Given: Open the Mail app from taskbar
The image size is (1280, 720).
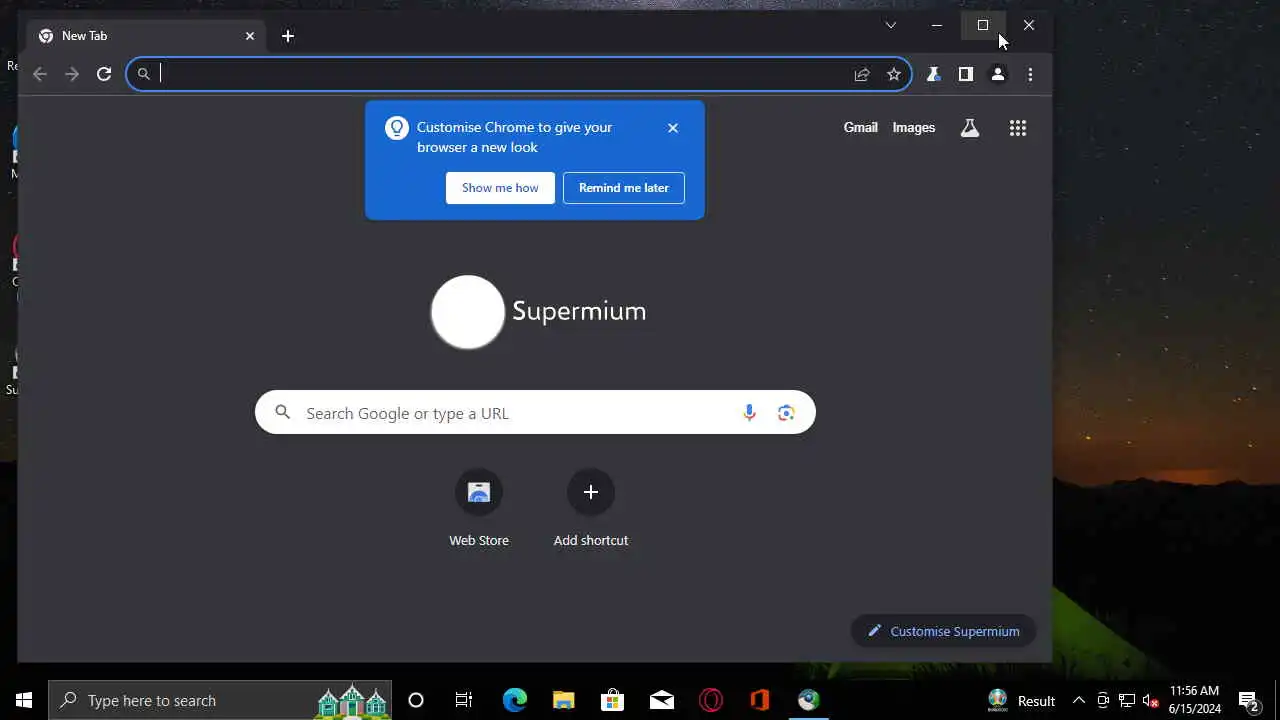Looking at the screenshot, I should [x=662, y=700].
